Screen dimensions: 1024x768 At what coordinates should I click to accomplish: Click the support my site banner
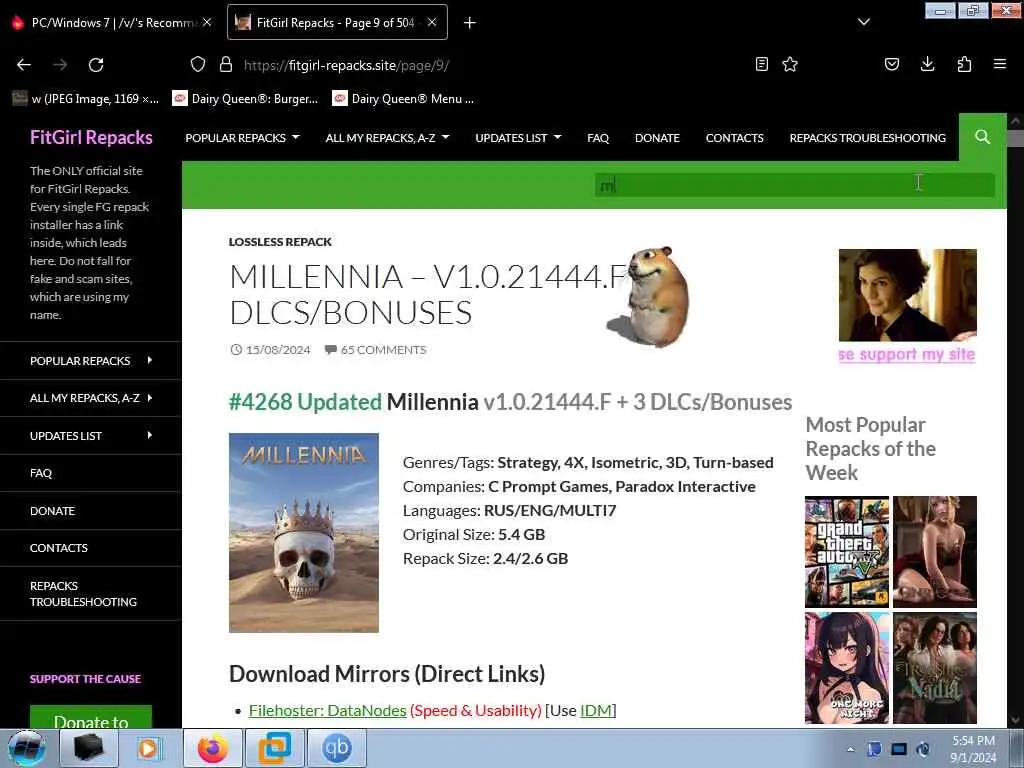[x=908, y=305]
